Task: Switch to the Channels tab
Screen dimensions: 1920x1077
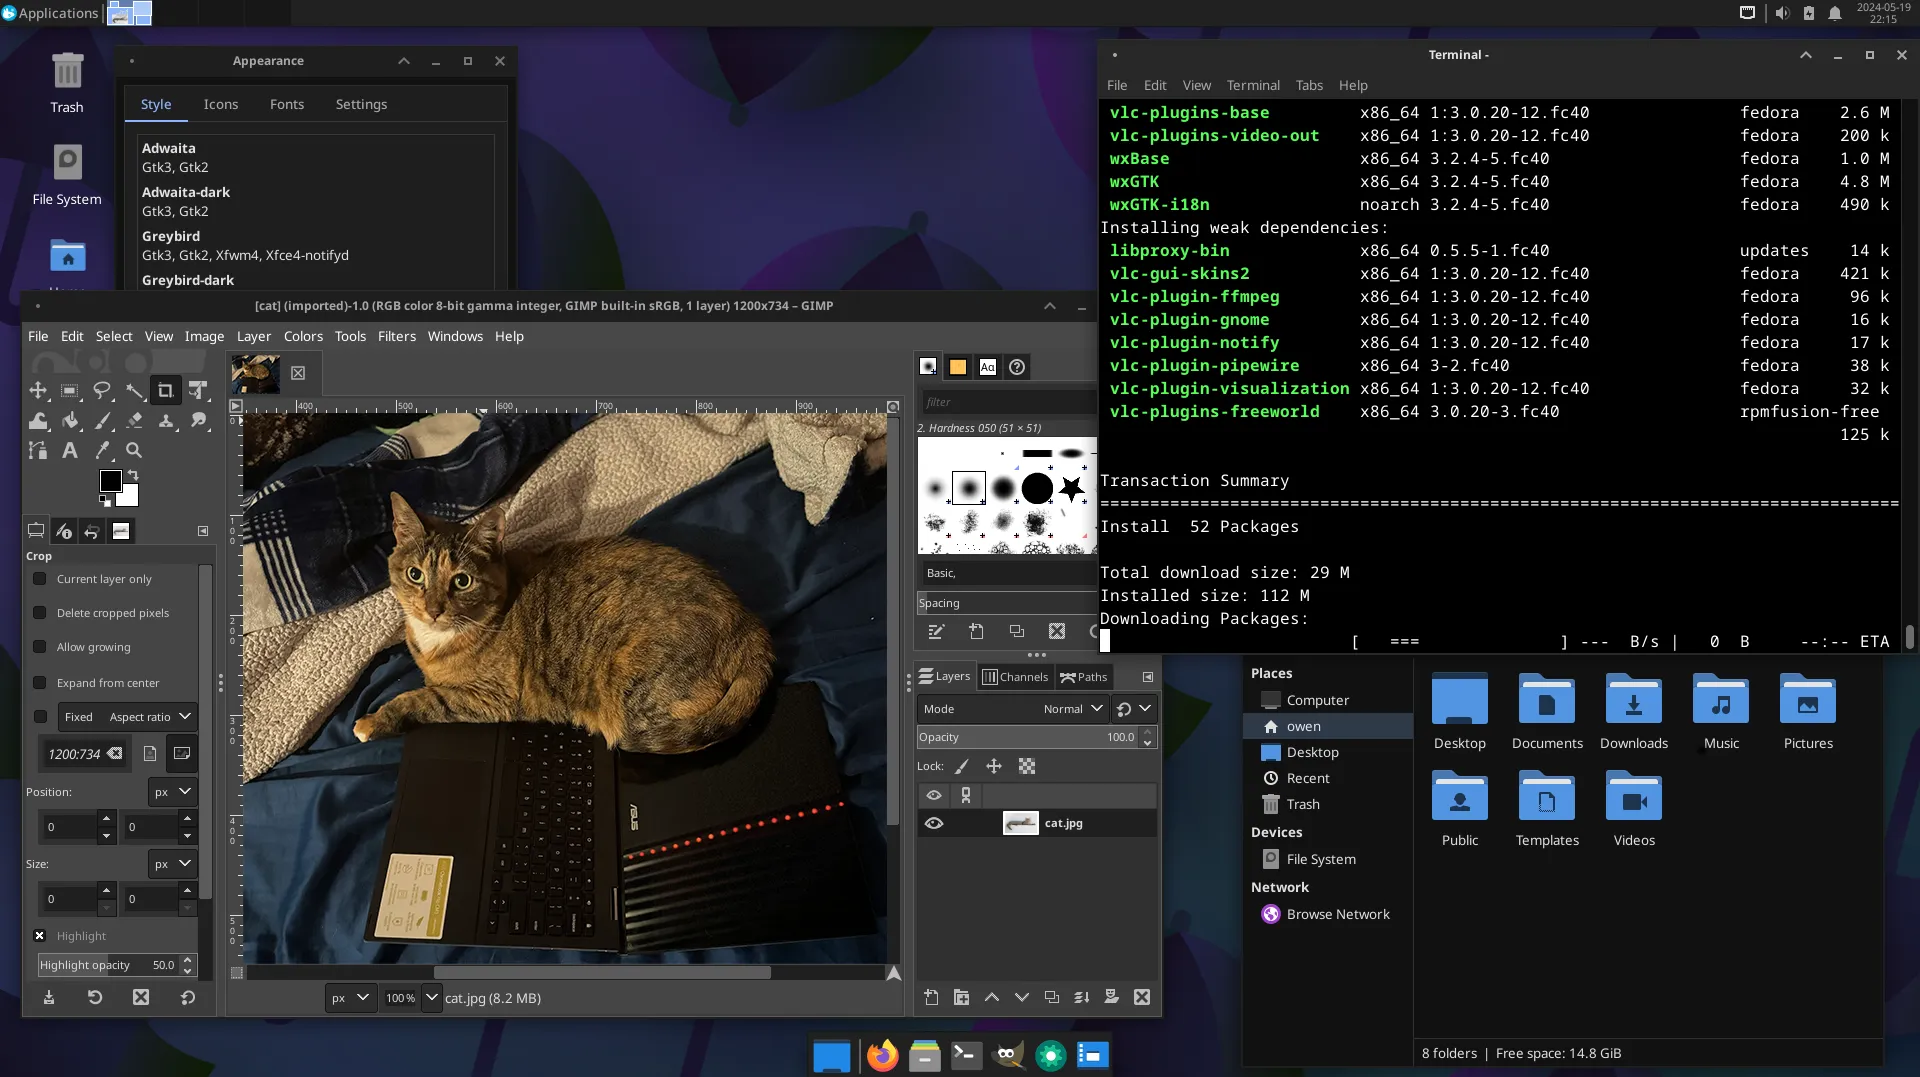Action: [1015, 677]
